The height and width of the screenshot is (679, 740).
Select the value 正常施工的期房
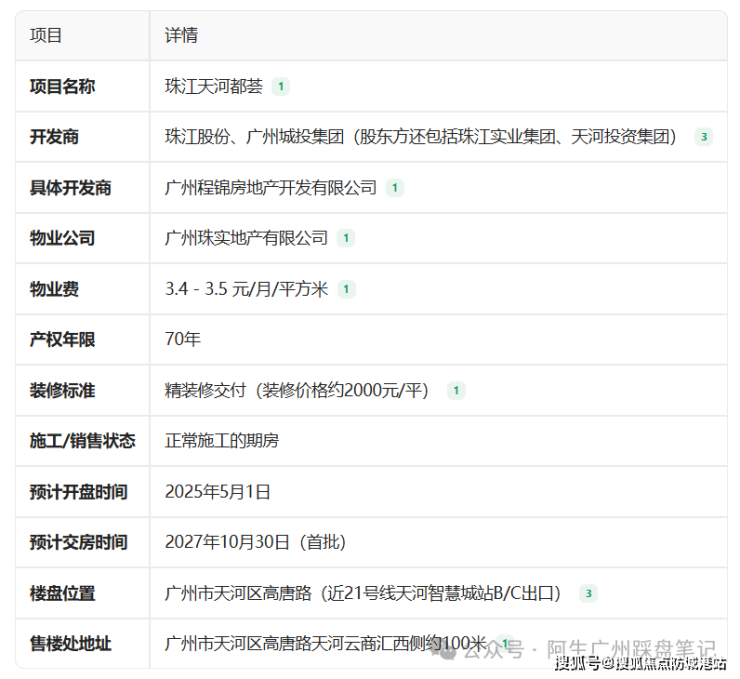tap(222, 441)
